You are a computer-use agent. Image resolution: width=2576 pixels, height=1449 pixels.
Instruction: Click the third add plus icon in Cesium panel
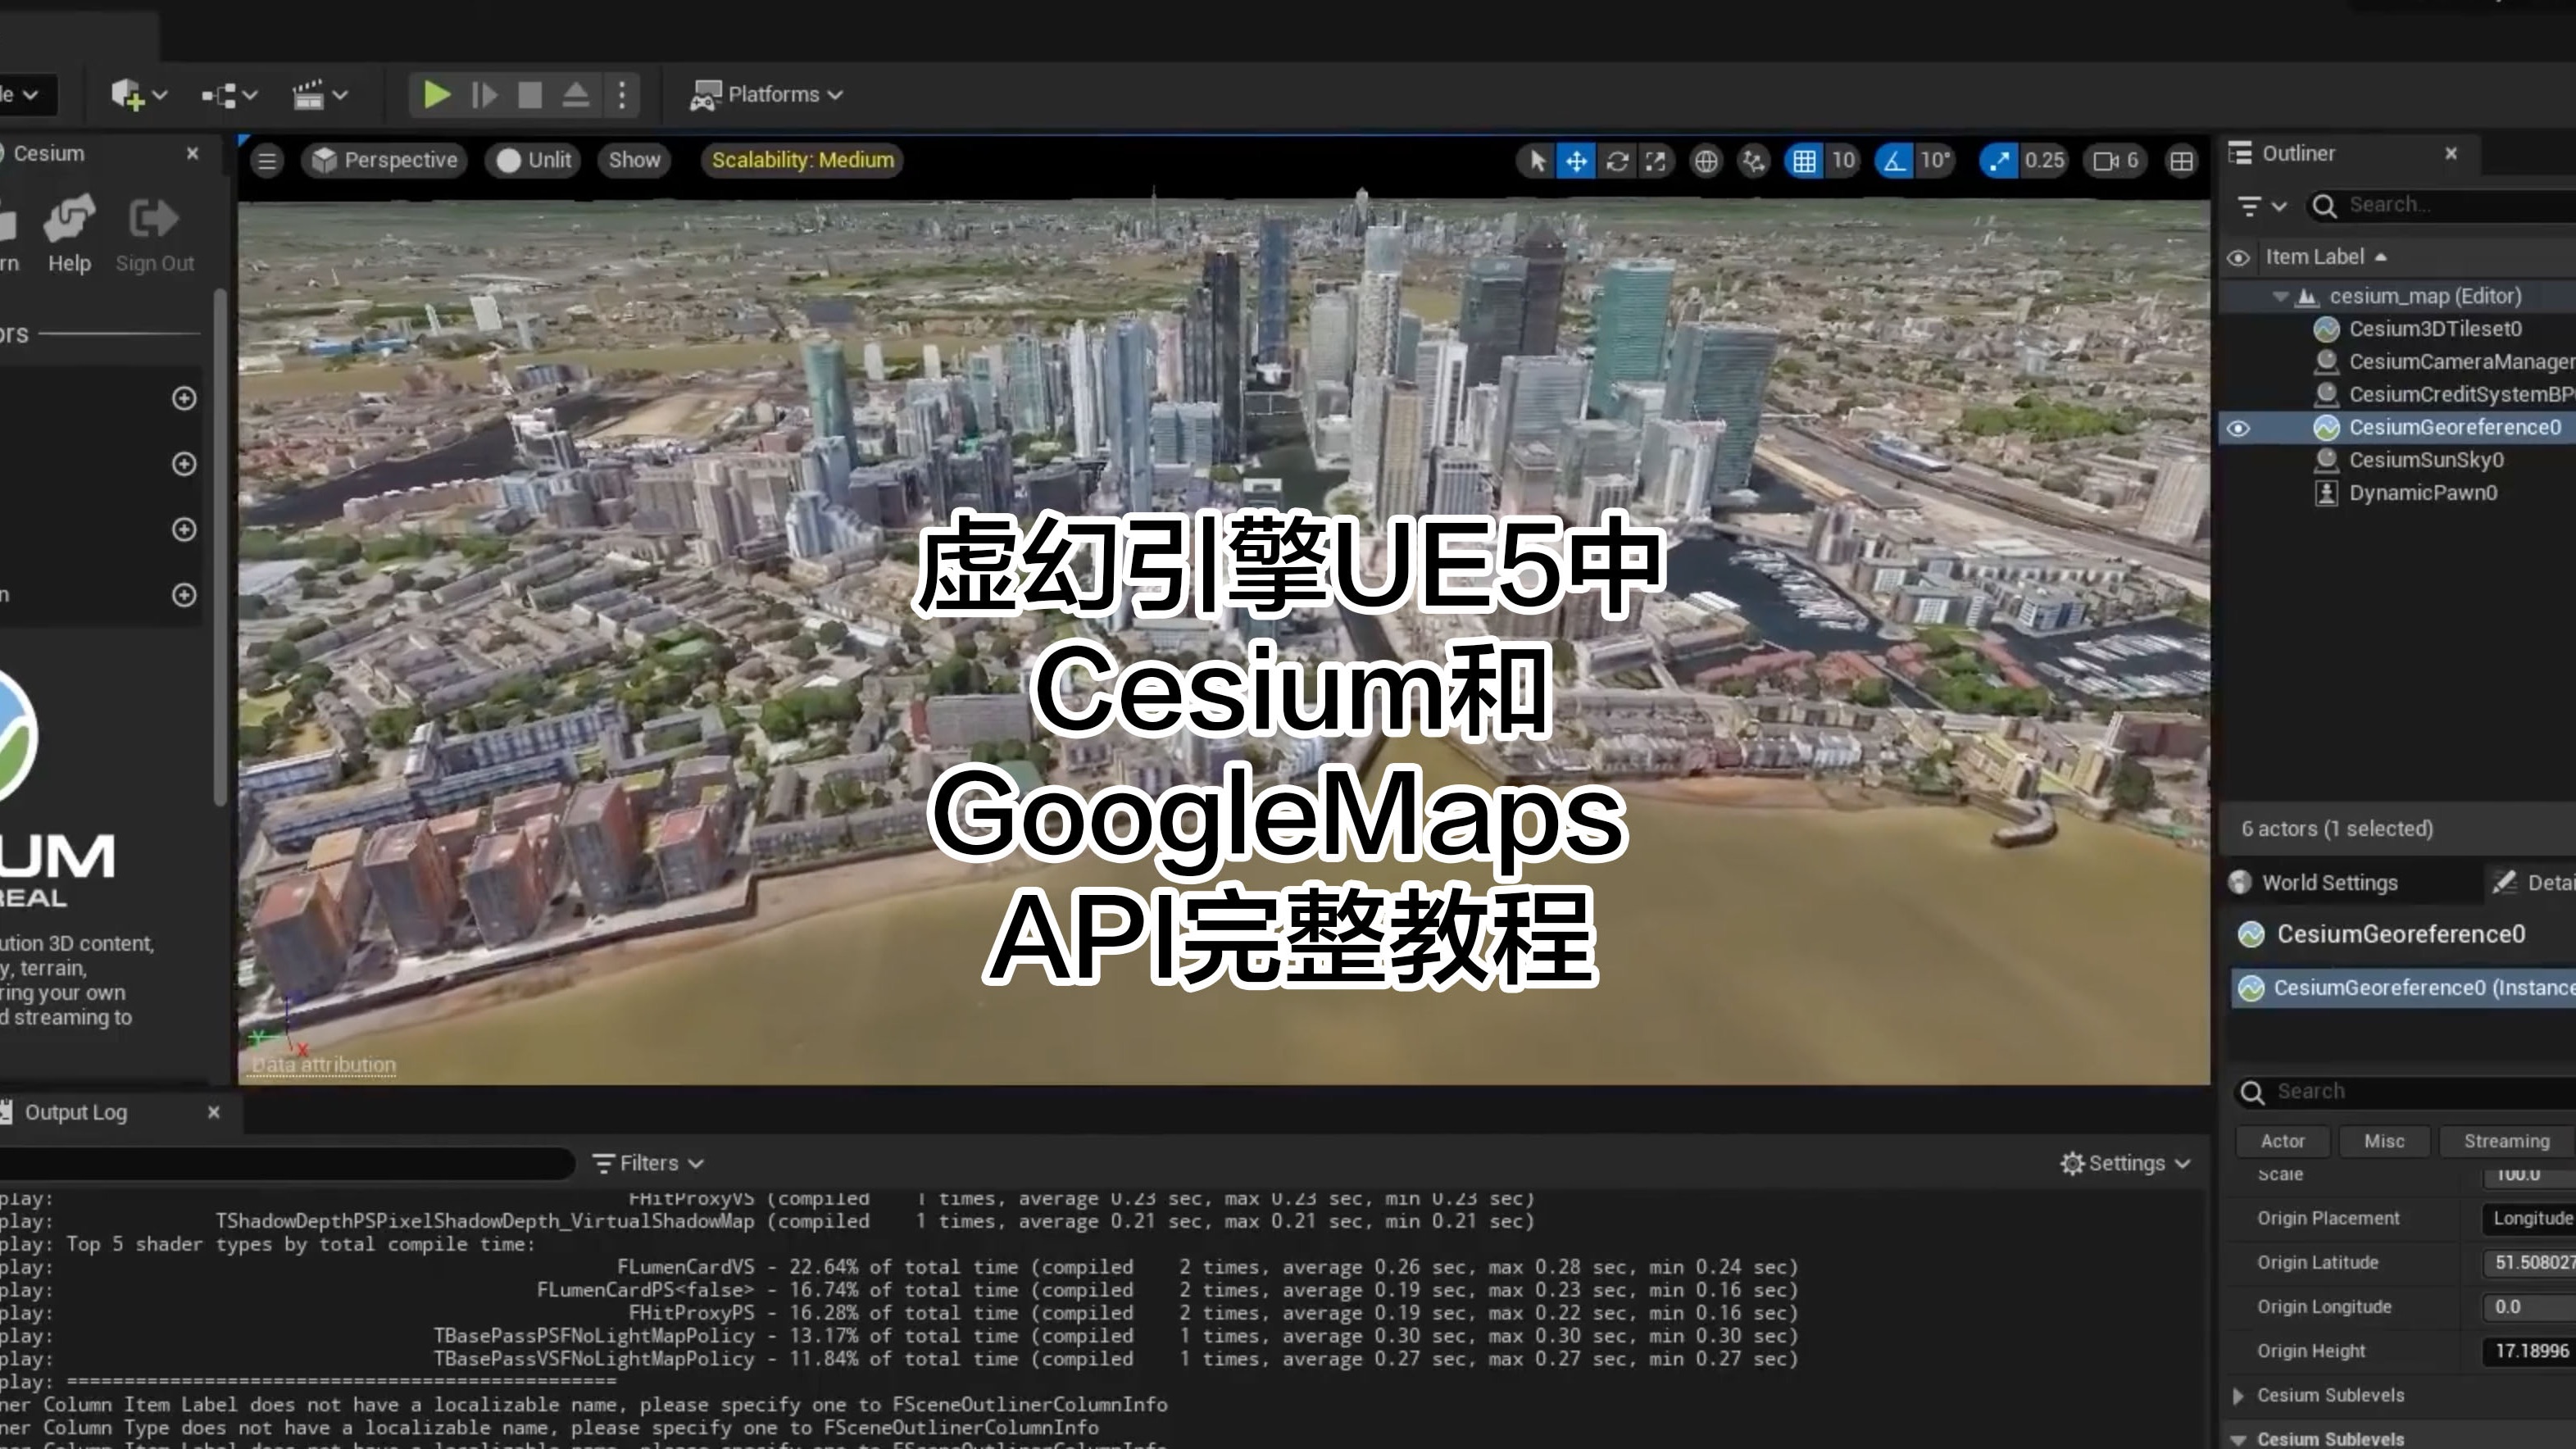(184, 529)
